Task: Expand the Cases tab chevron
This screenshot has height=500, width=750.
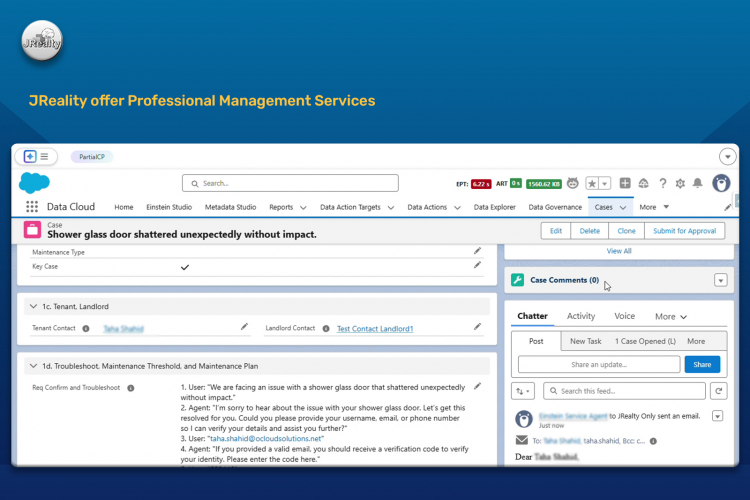Action: 623,208
